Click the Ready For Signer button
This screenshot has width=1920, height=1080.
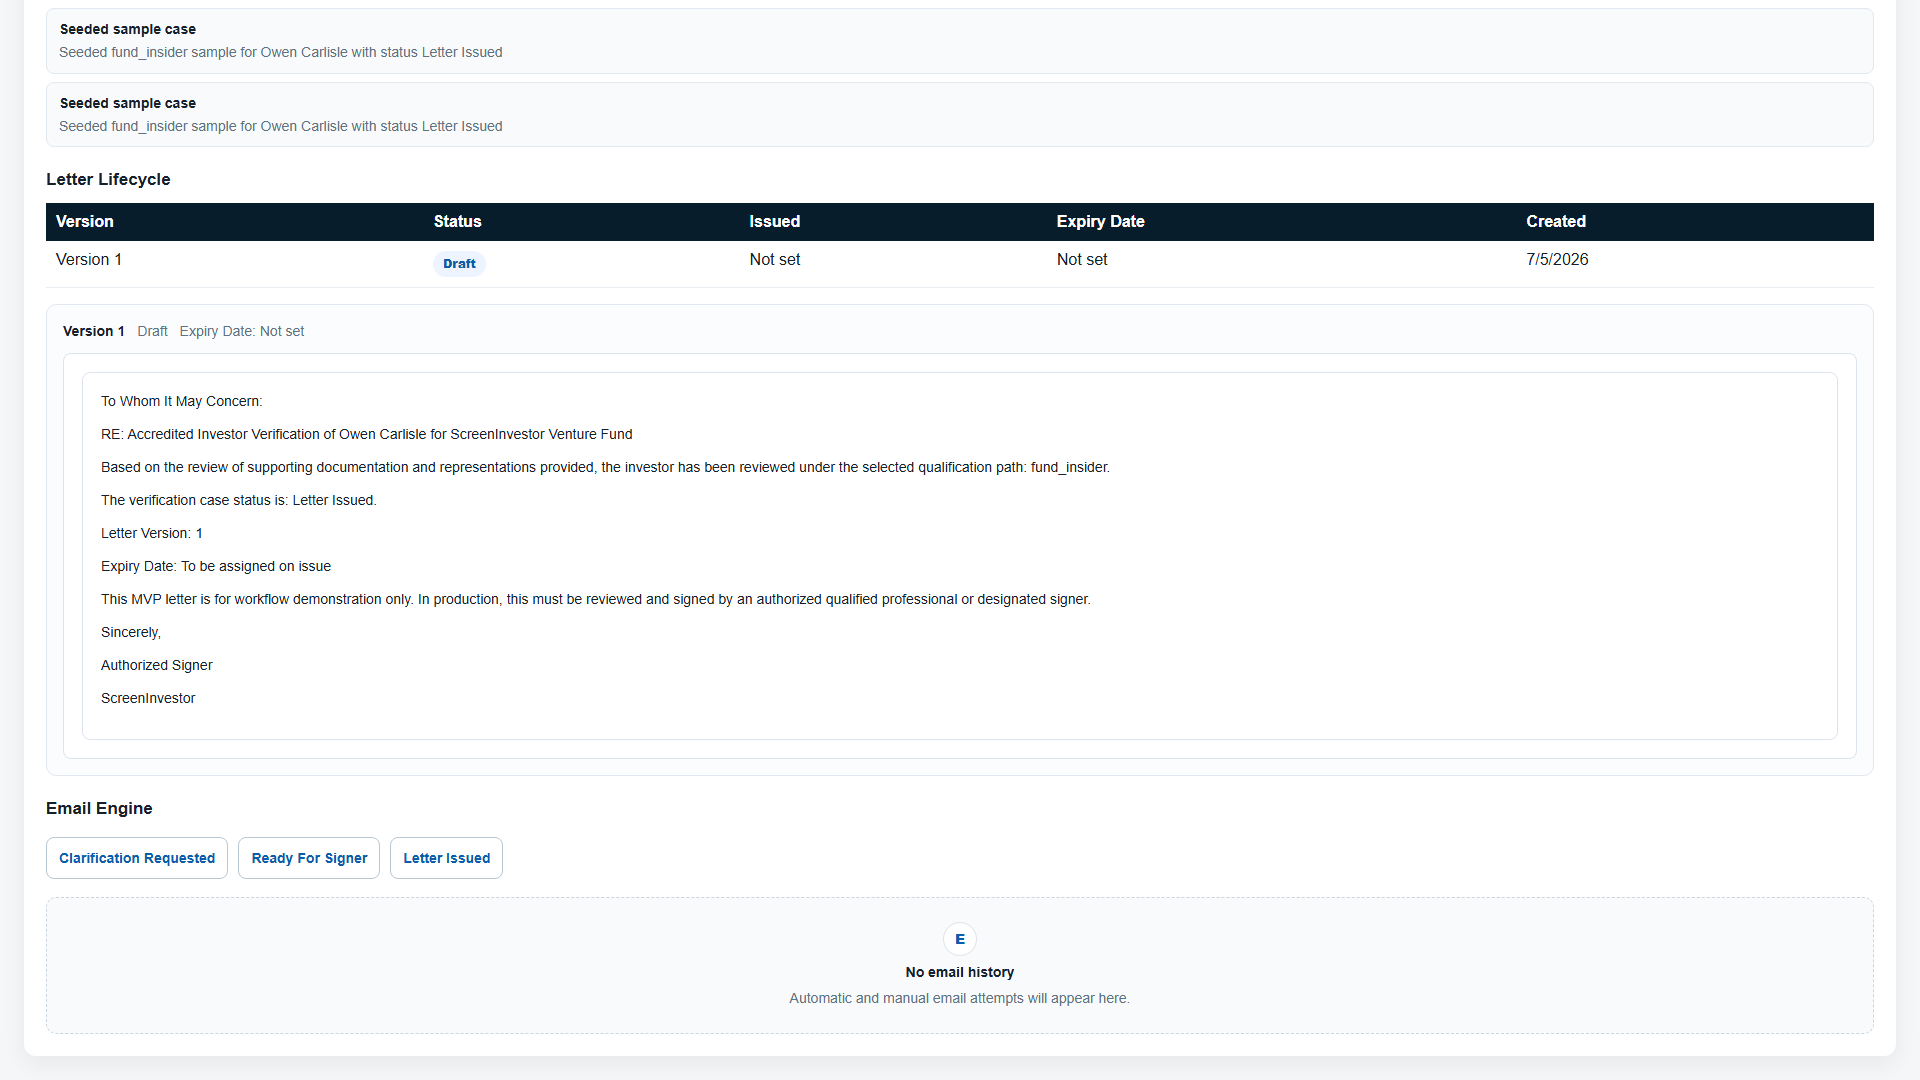pos(309,858)
